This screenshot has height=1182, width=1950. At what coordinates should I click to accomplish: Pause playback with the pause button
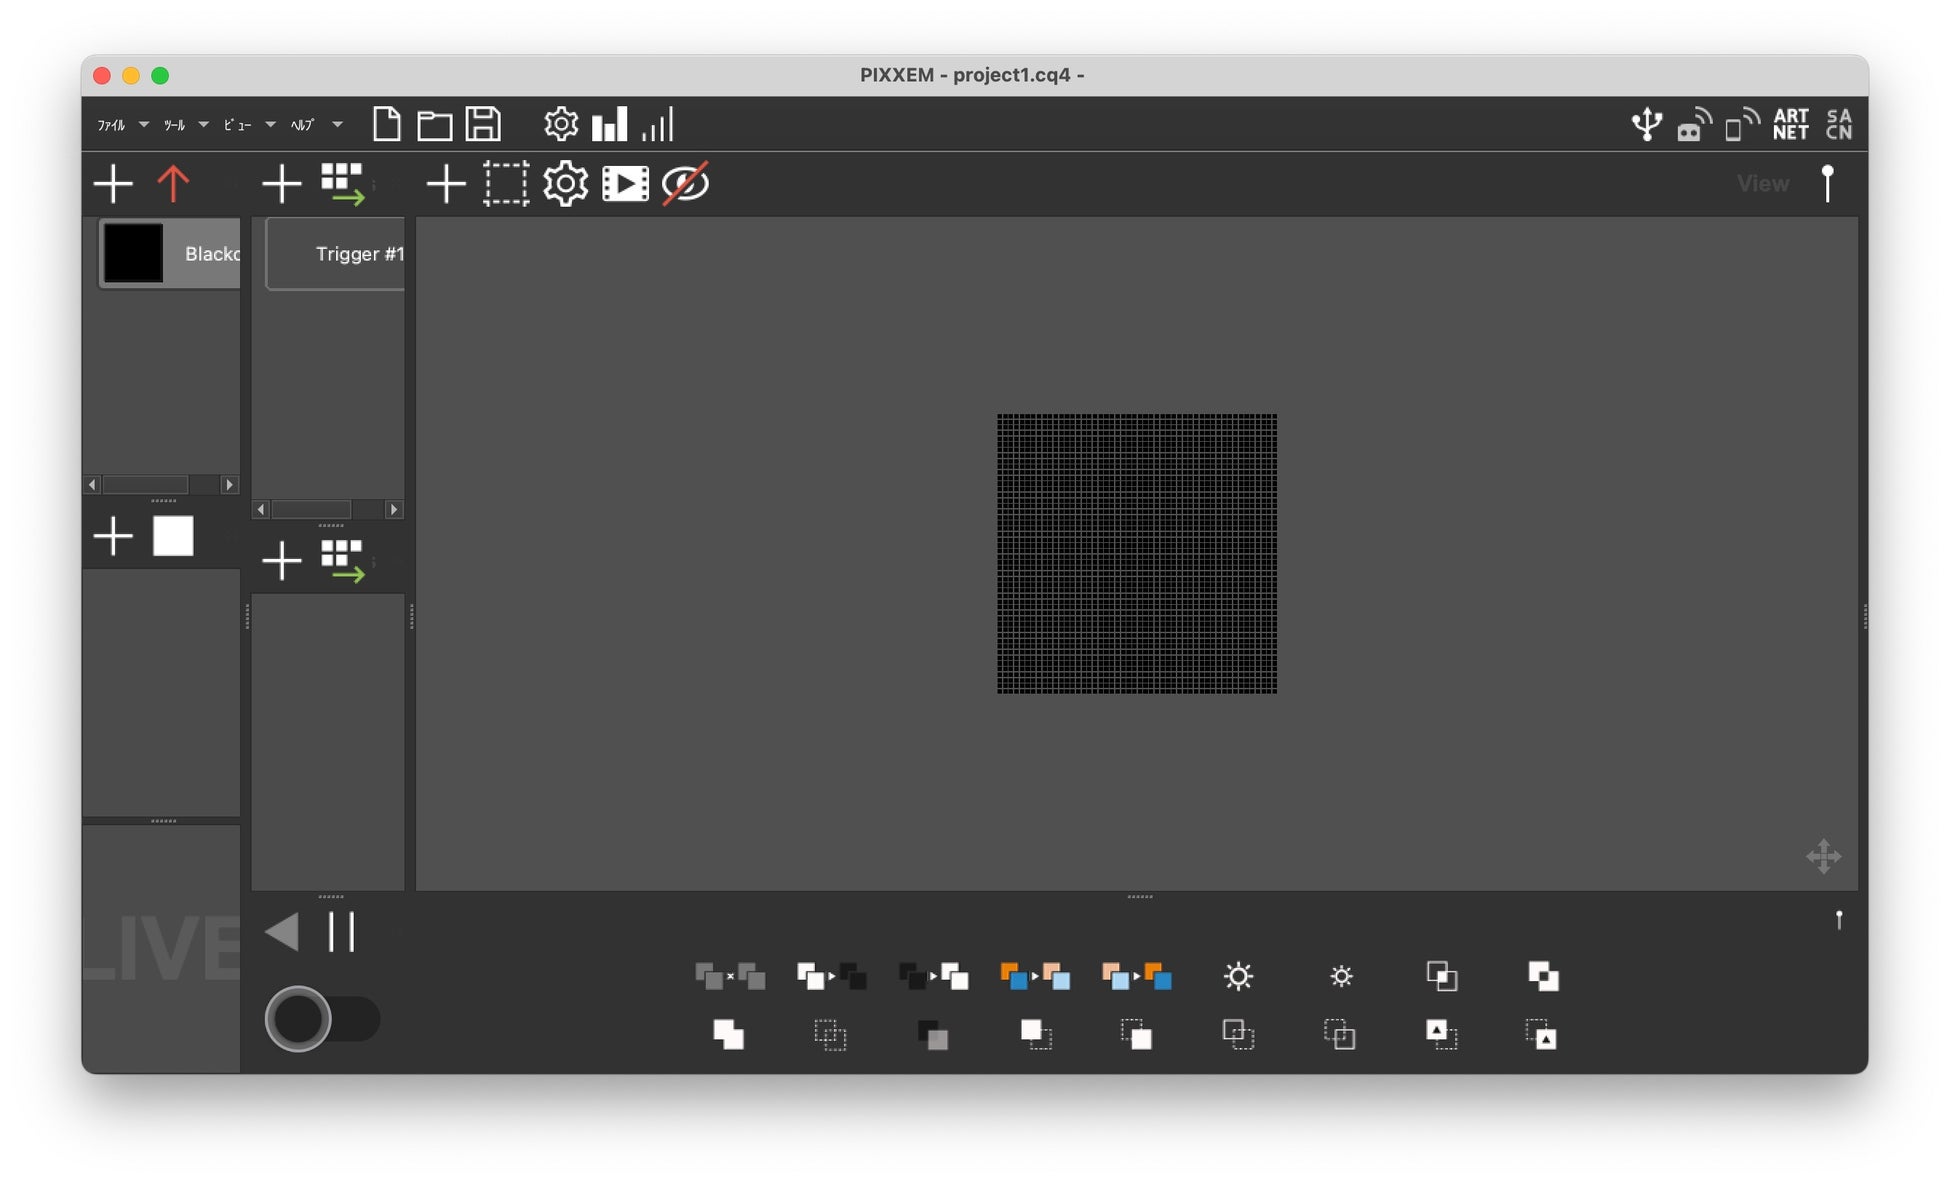point(342,932)
